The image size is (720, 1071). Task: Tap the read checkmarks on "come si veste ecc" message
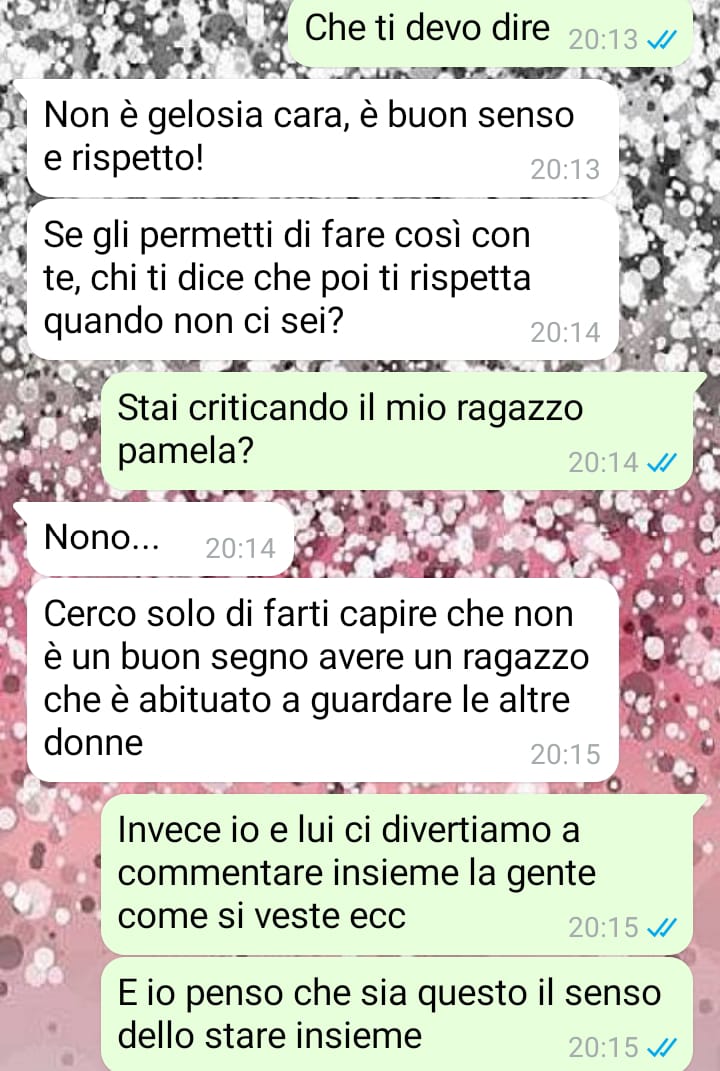(x=661, y=928)
